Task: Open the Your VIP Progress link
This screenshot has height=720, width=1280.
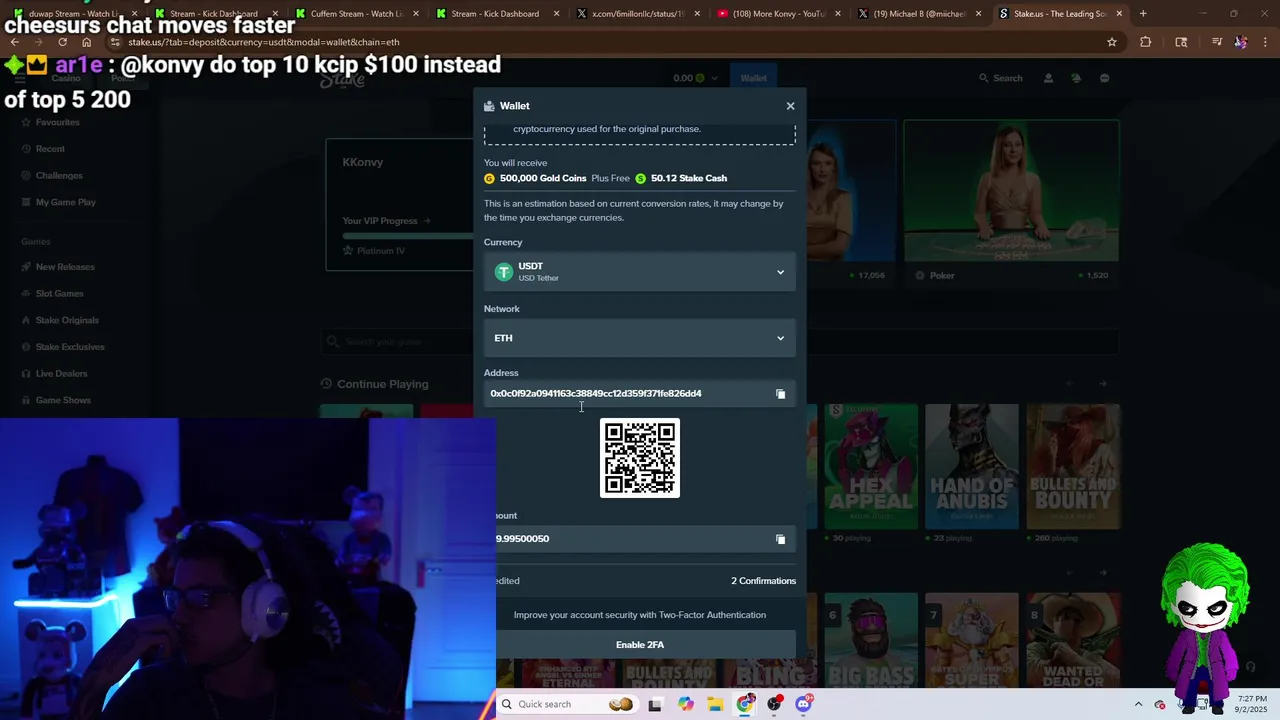Action: click(386, 221)
